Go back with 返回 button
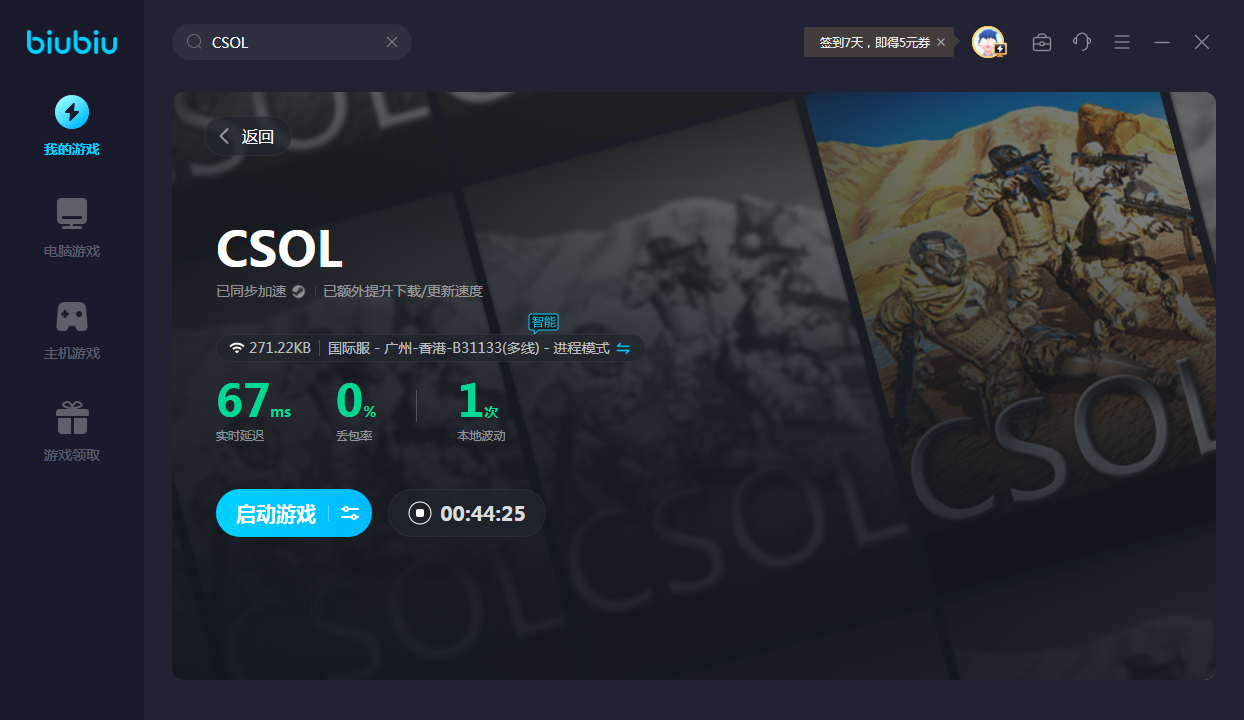The height and width of the screenshot is (720, 1244). pos(247,137)
